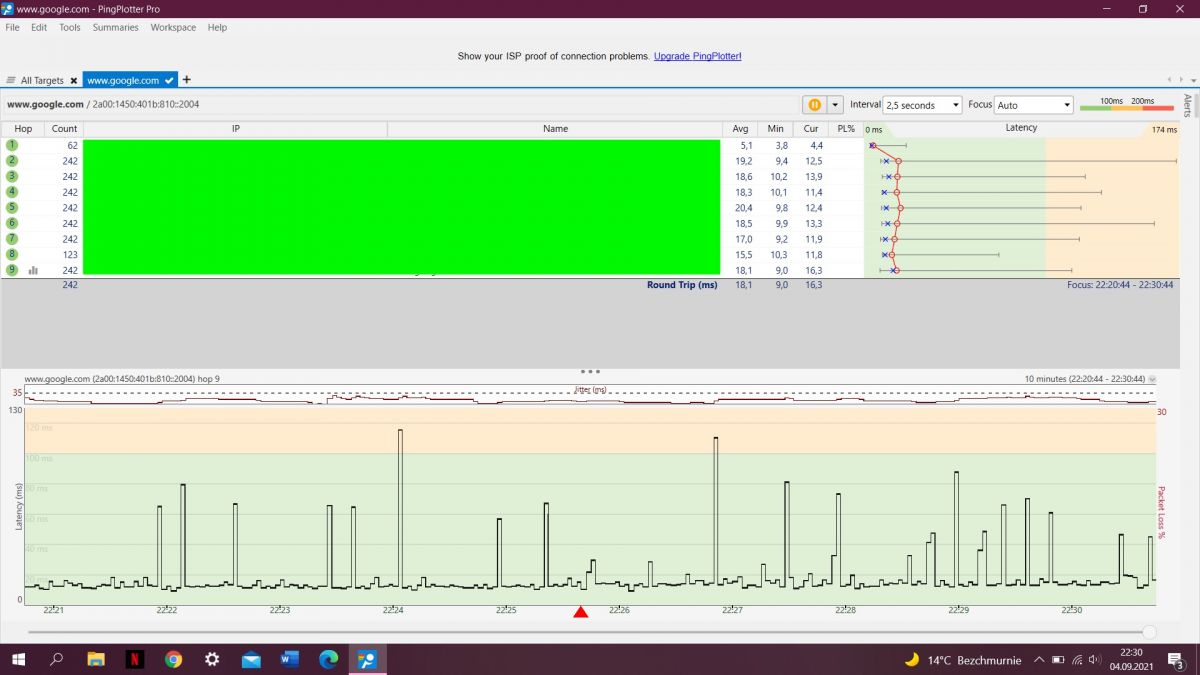Click the hop 5 Avg value 20,4
The height and width of the screenshot is (675, 1200).
(742, 208)
